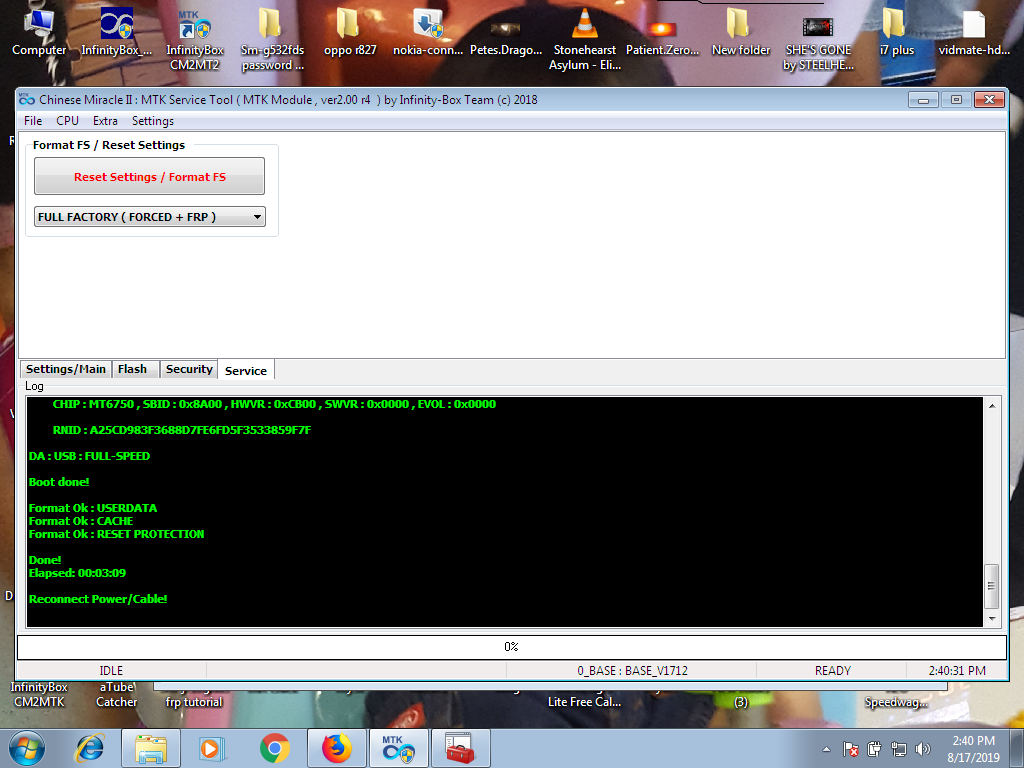Click the 'Done!' log line

(x=45, y=560)
